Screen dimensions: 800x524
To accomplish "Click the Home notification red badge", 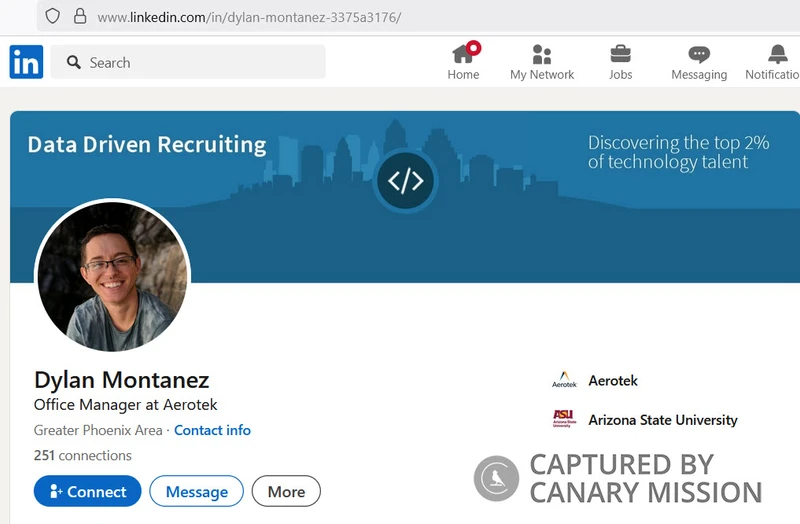I will click(x=473, y=48).
